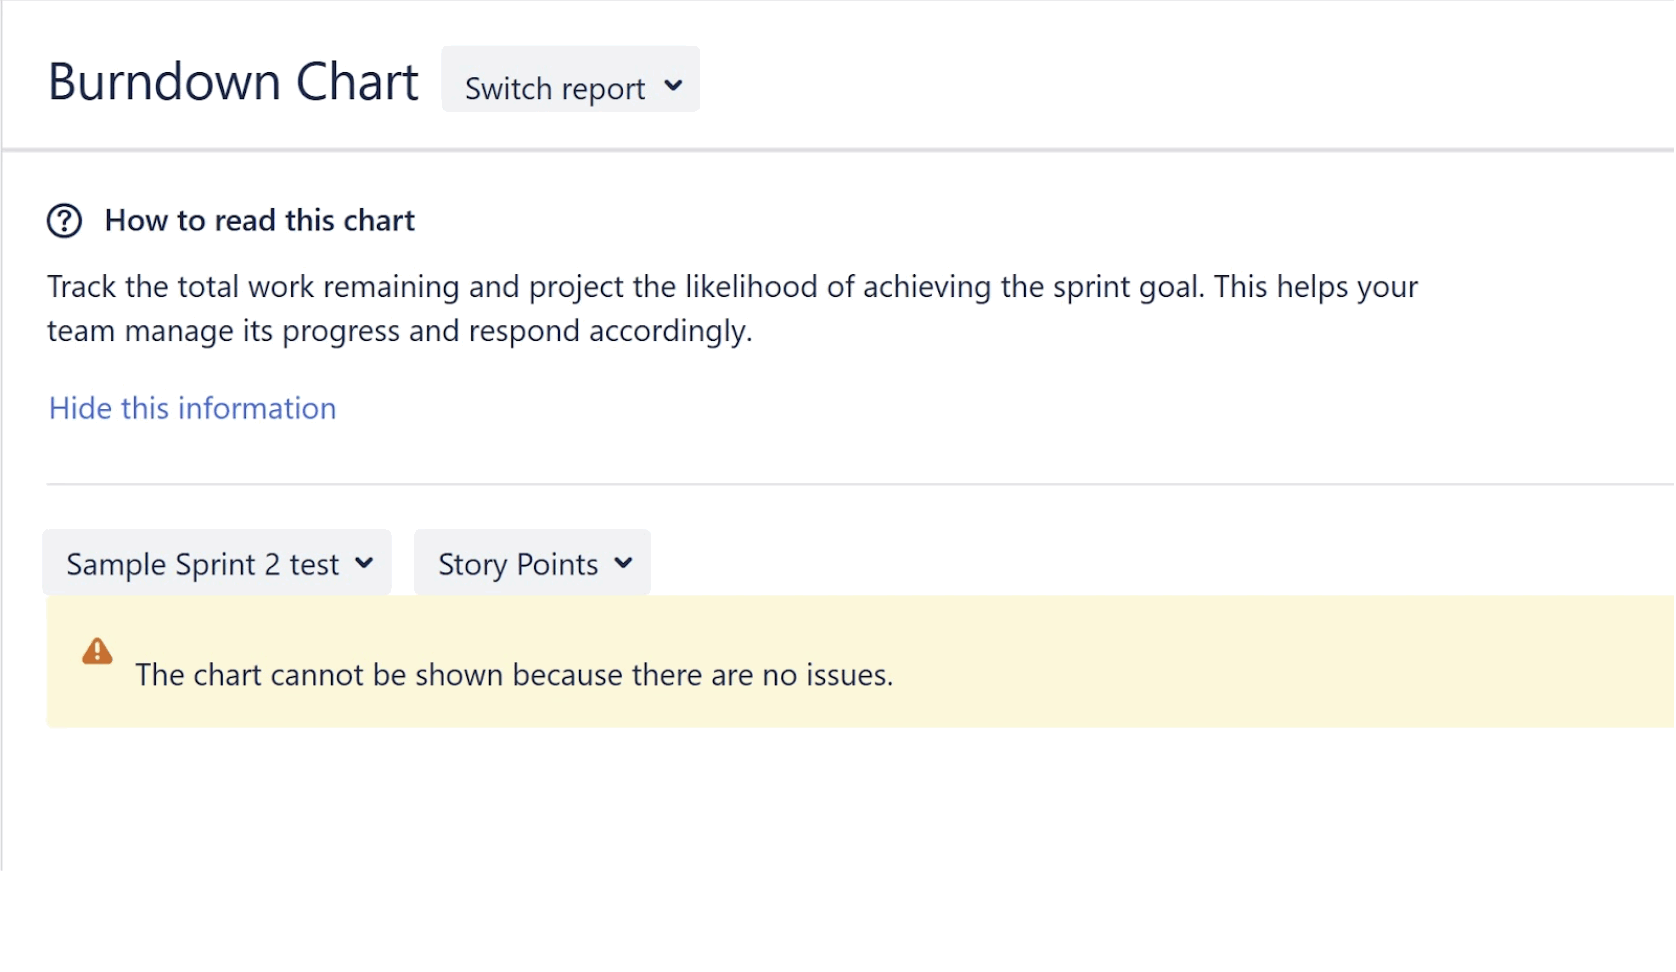
Task: Open the Story Points estimation dropdown
Action: pos(531,563)
